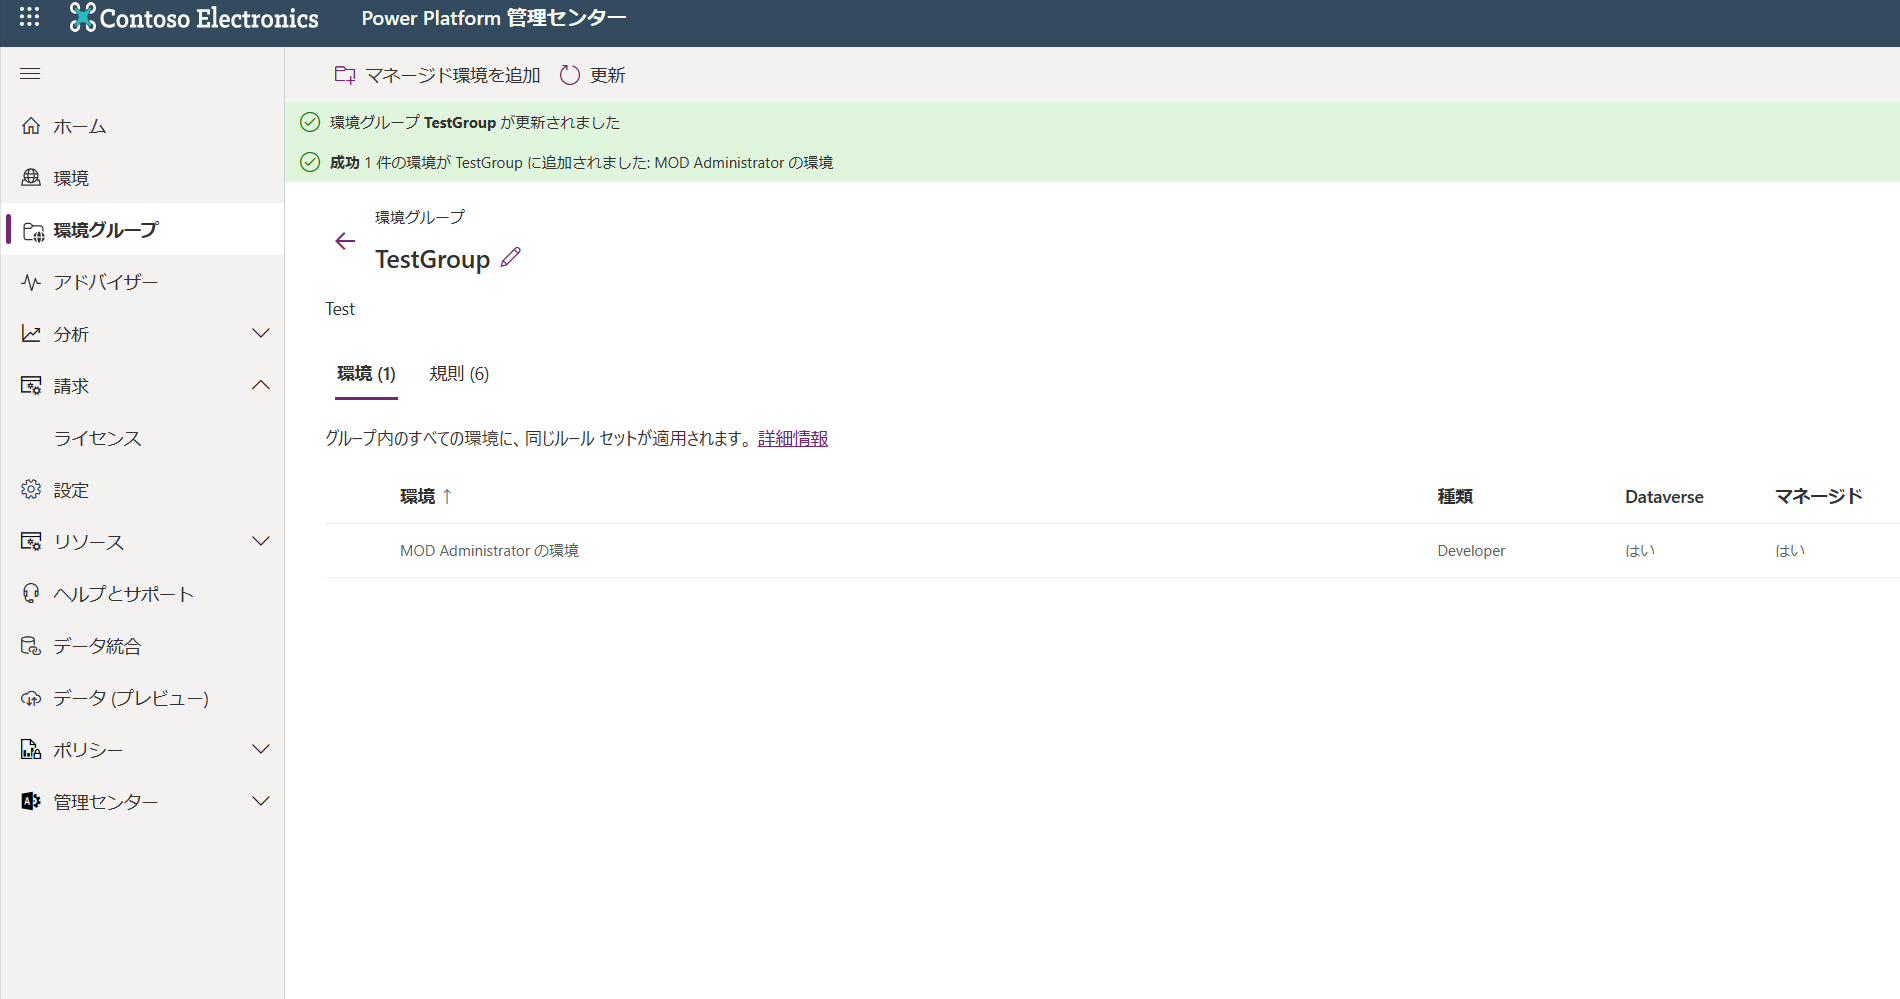Expand the 分析 menu chevron
Image resolution: width=1900 pixels, height=999 pixels.
coord(261,333)
